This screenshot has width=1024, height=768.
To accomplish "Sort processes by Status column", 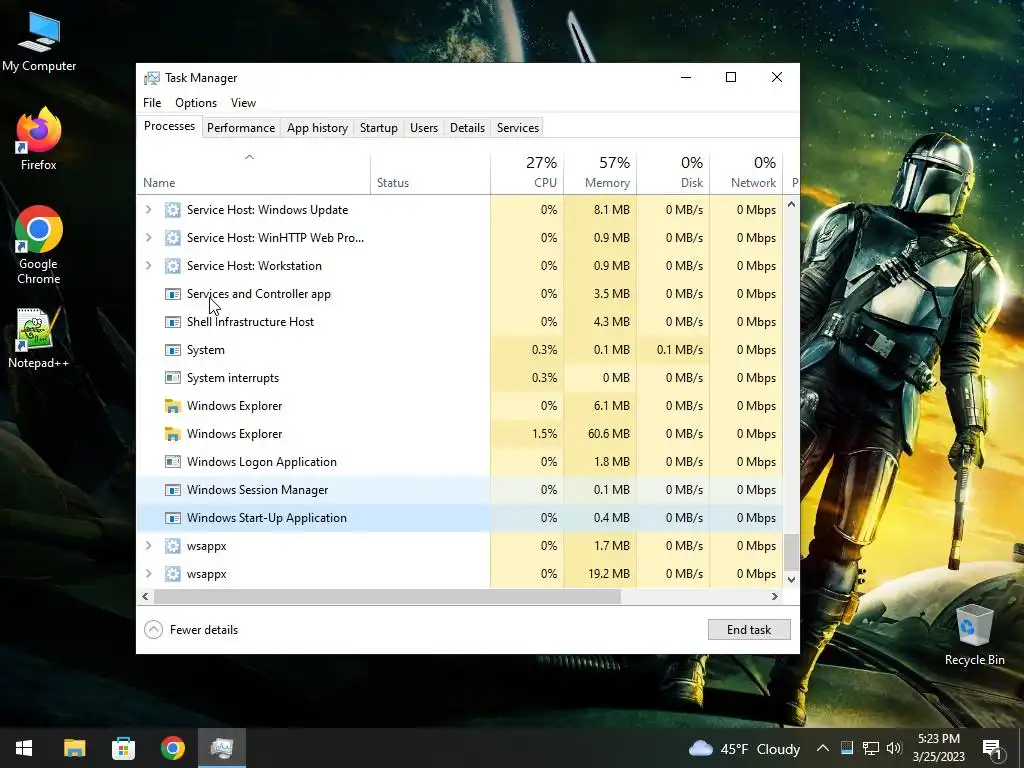I will 430,174.
